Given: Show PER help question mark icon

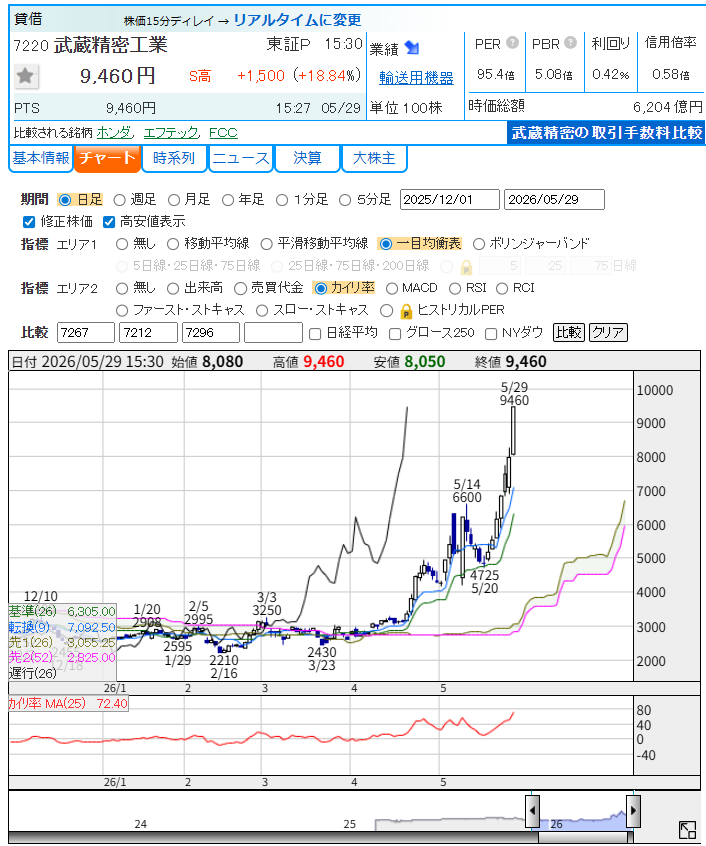Looking at the screenshot, I should click(512, 42).
